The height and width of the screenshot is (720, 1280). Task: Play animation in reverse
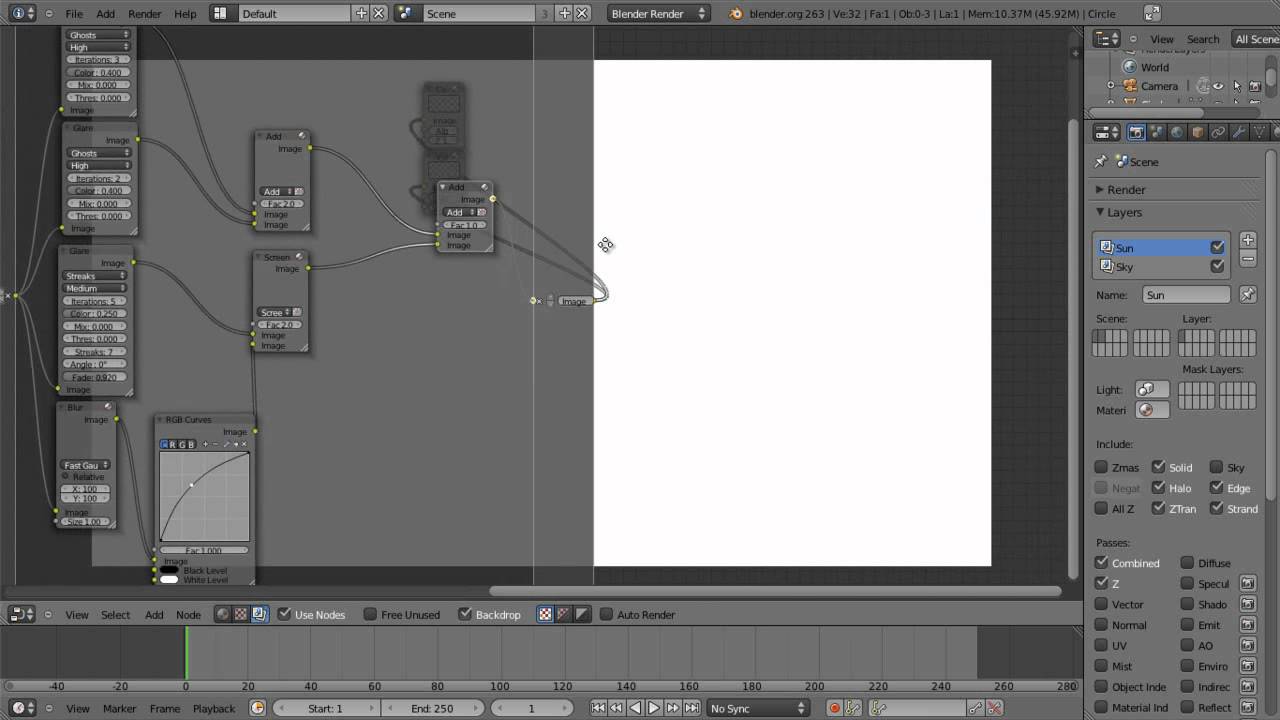point(635,708)
